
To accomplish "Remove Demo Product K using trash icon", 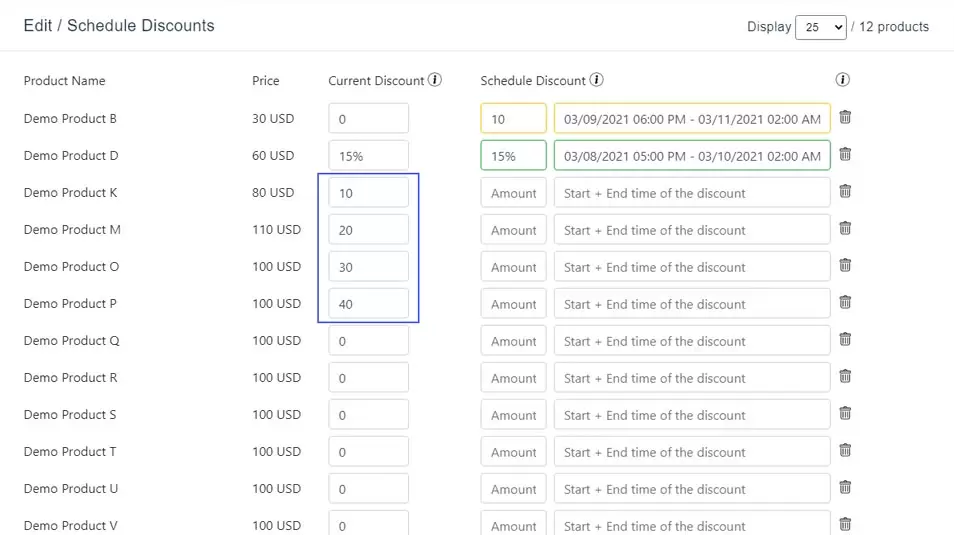I will tap(845, 191).
